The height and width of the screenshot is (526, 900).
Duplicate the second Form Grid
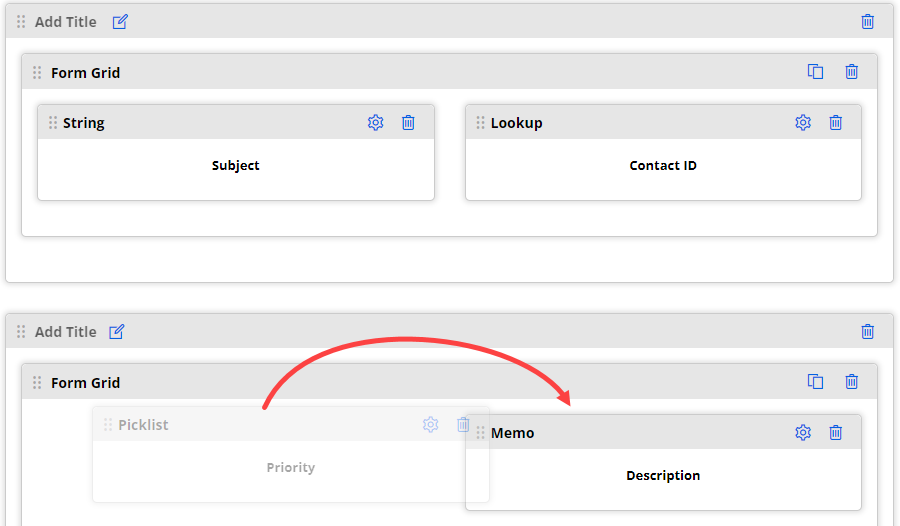point(816,382)
